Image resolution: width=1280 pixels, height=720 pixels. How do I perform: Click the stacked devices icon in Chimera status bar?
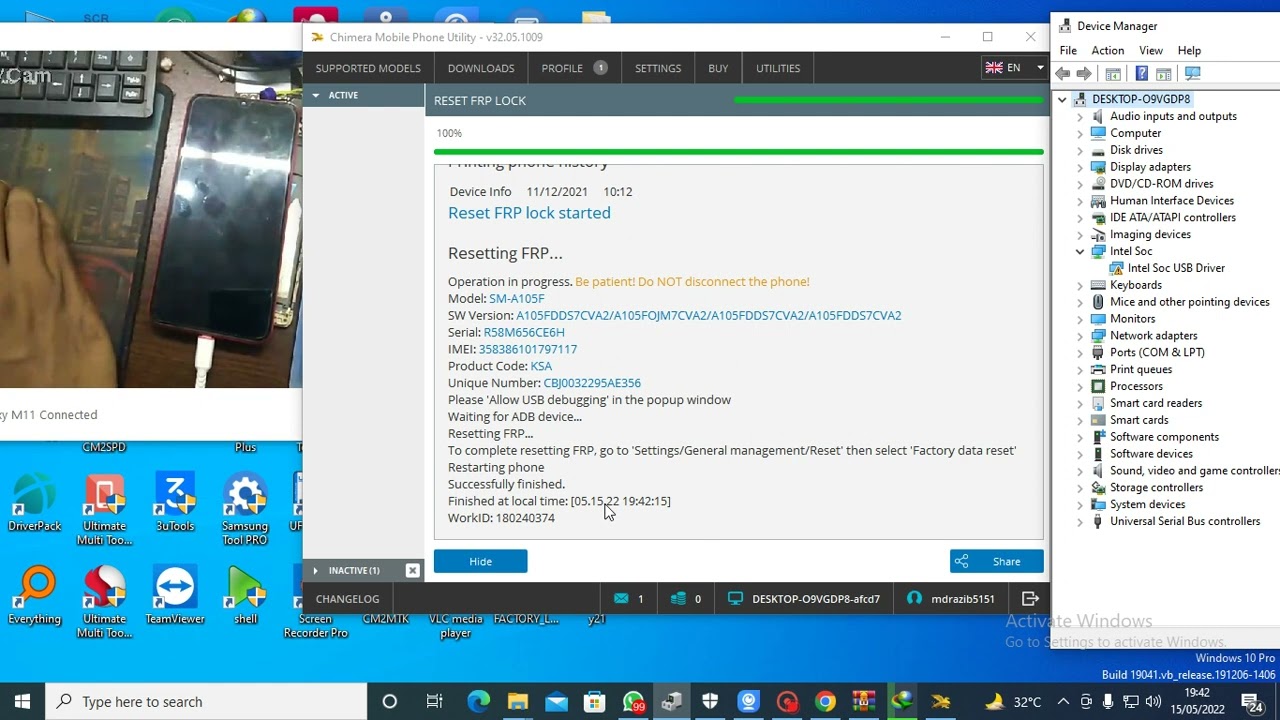tap(678, 598)
